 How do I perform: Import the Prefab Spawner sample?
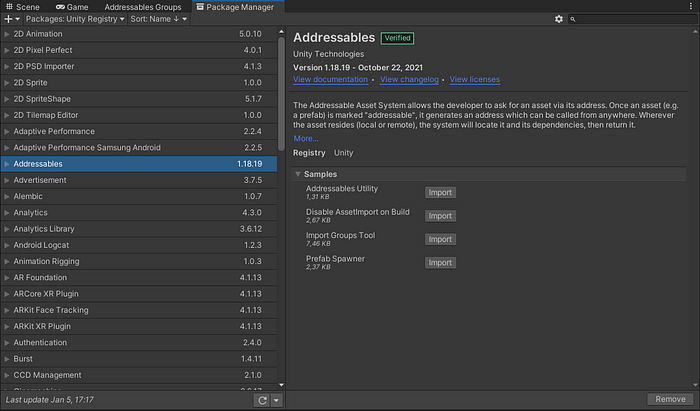pyautogui.click(x=440, y=262)
